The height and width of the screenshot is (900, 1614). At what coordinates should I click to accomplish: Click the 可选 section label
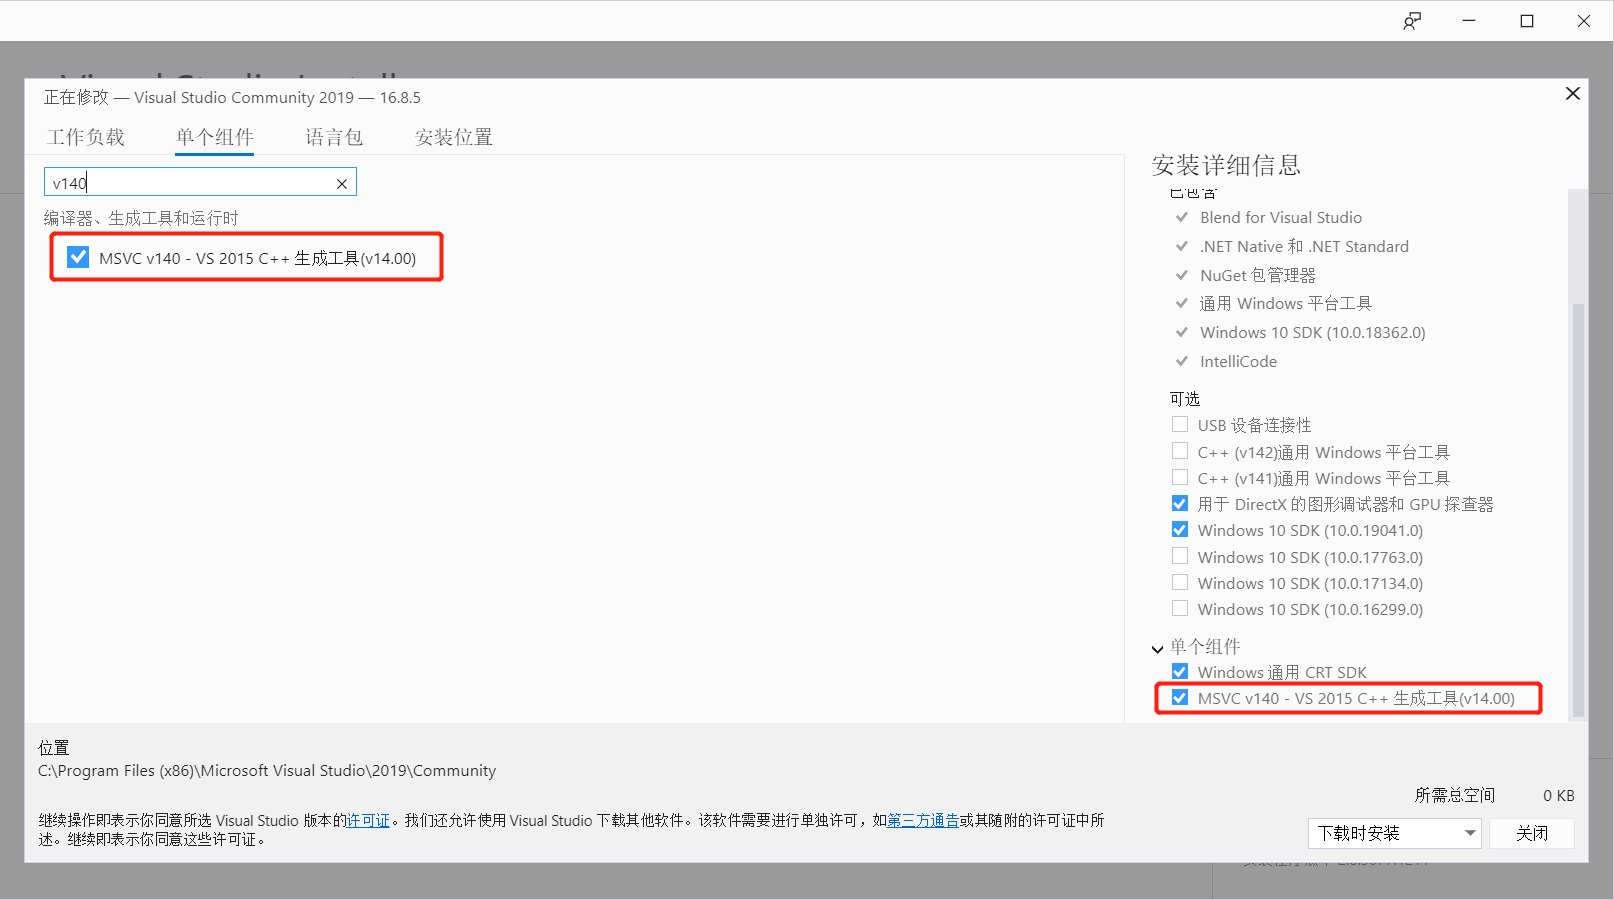point(1185,398)
